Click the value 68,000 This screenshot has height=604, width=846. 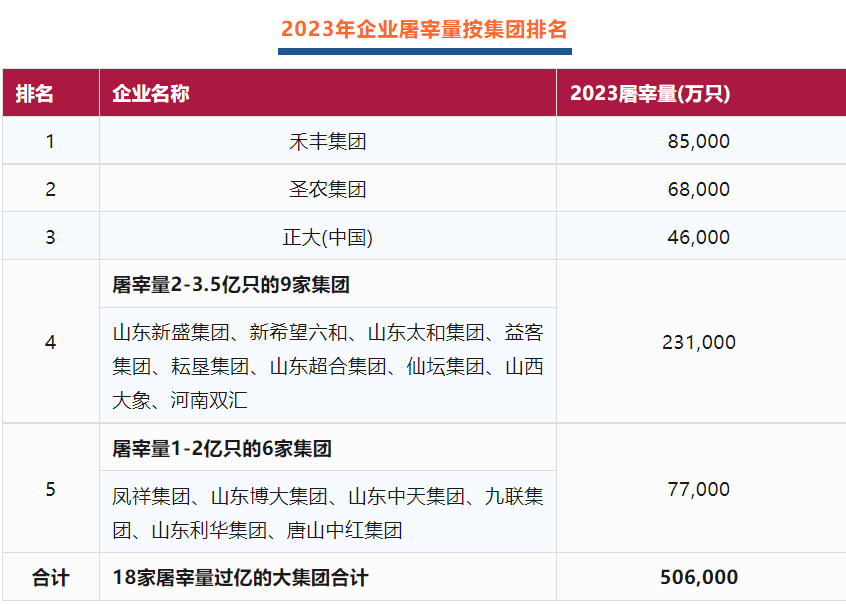tap(698, 189)
